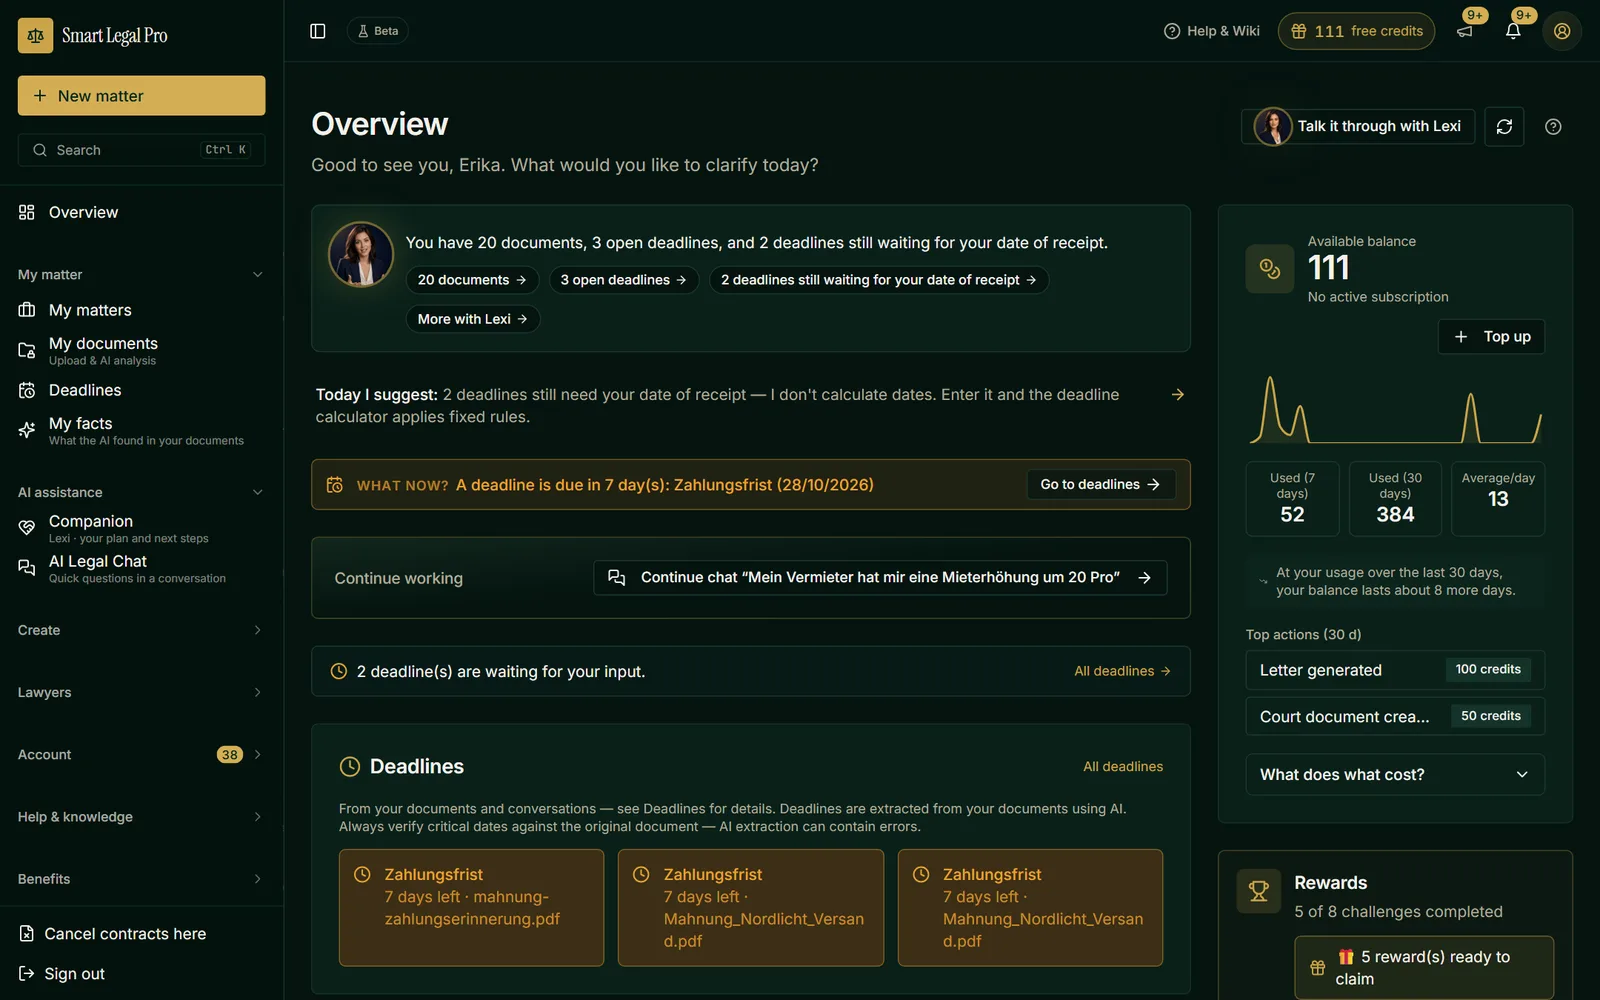1600x1000 pixels.
Task: Open My matters in sidebar
Action: pos(141,310)
